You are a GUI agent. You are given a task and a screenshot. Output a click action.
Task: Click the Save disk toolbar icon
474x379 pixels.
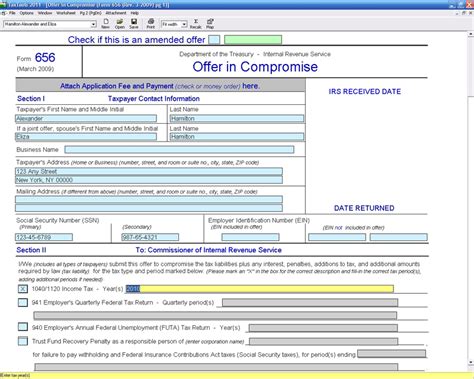tap(134, 24)
